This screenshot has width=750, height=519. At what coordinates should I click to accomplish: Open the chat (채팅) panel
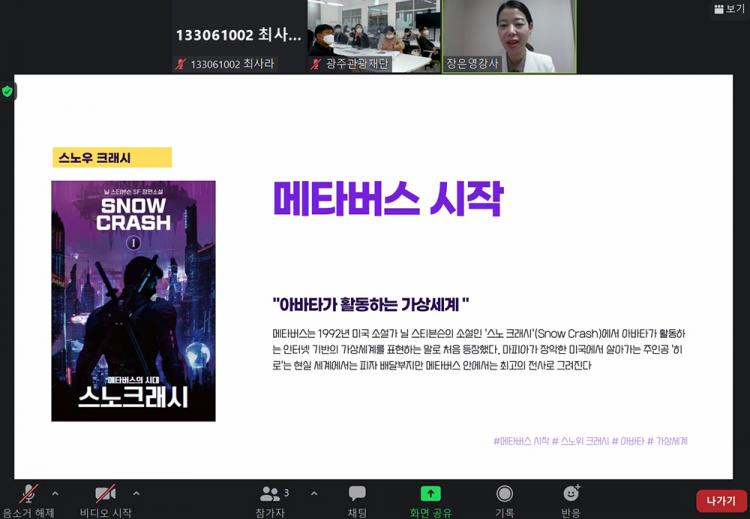(x=357, y=495)
